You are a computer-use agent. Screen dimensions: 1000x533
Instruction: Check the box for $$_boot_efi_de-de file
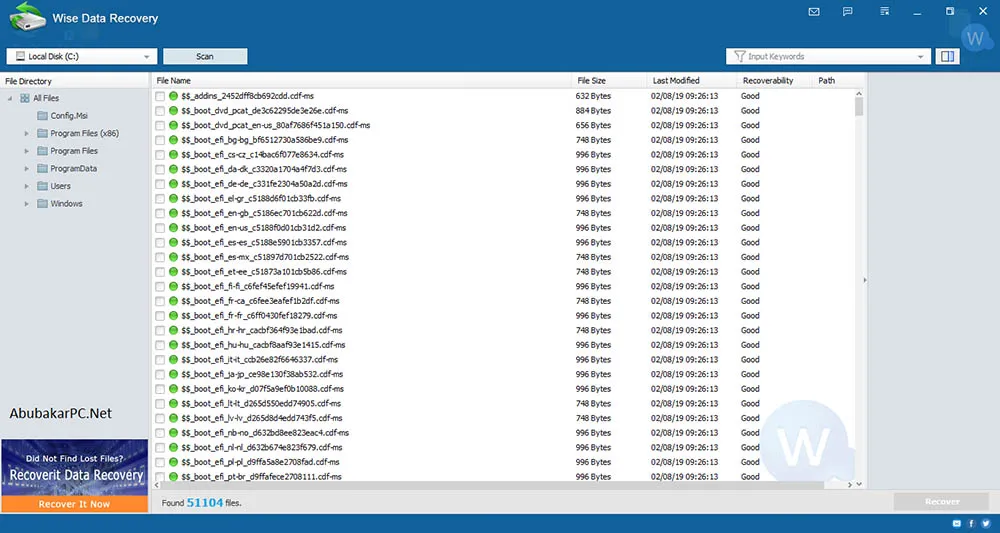(x=159, y=184)
